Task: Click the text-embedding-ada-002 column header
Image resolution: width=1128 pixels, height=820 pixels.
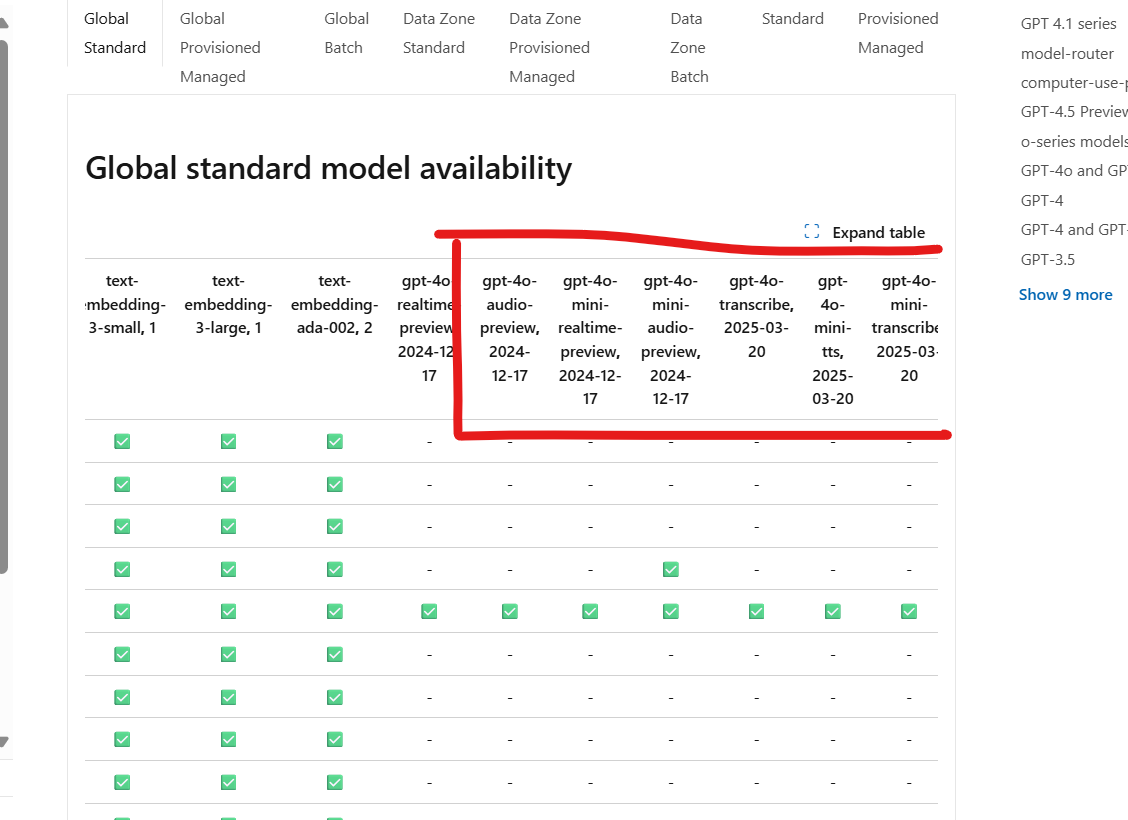Action: coord(335,304)
